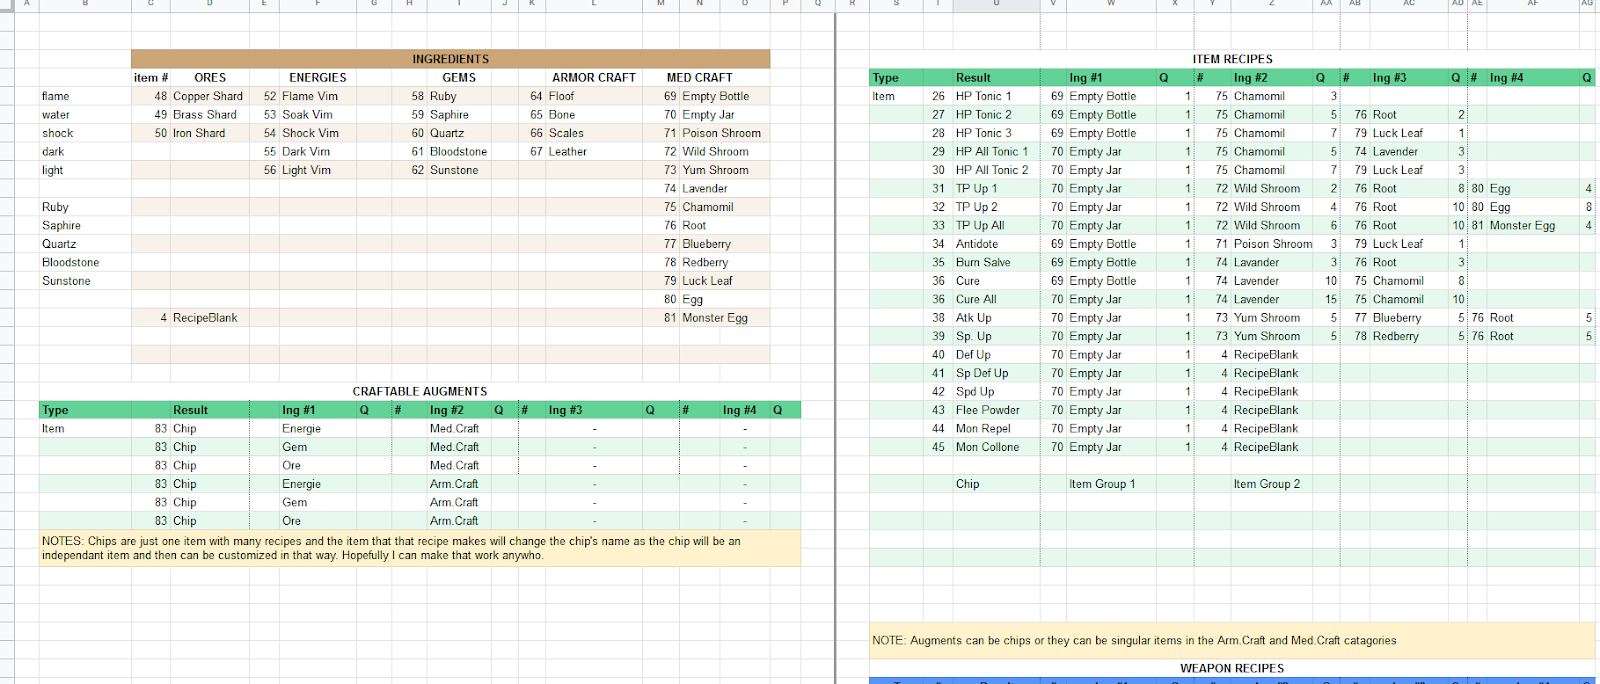Click the ENERGIES column heading
The width and height of the screenshot is (1600, 684).
coord(318,77)
